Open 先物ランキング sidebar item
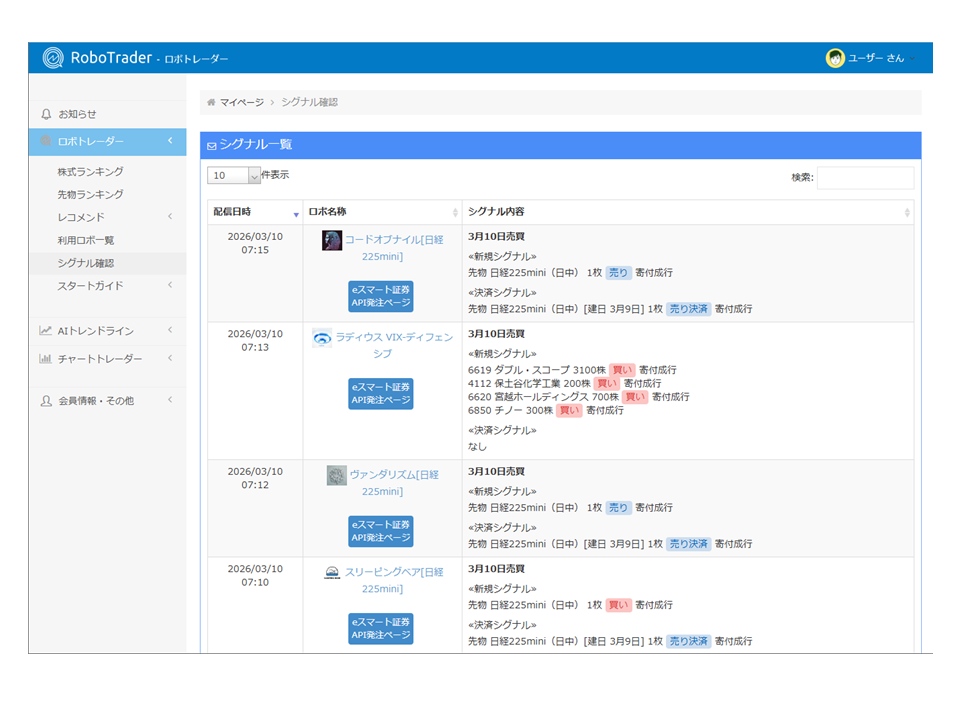Image resolution: width=960 pixels, height=720 pixels. click(91, 194)
